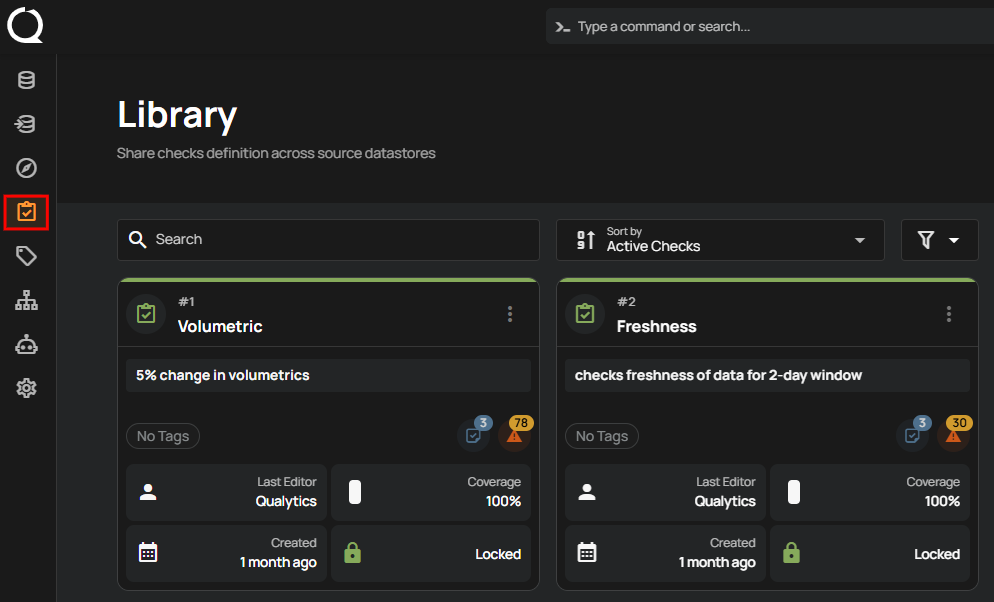Click the Freshness active checks badge showing 3

coord(912,434)
